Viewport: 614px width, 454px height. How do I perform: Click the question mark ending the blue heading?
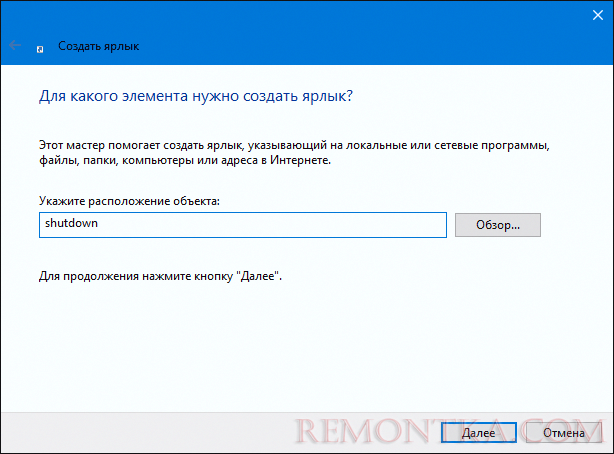click(x=349, y=96)
